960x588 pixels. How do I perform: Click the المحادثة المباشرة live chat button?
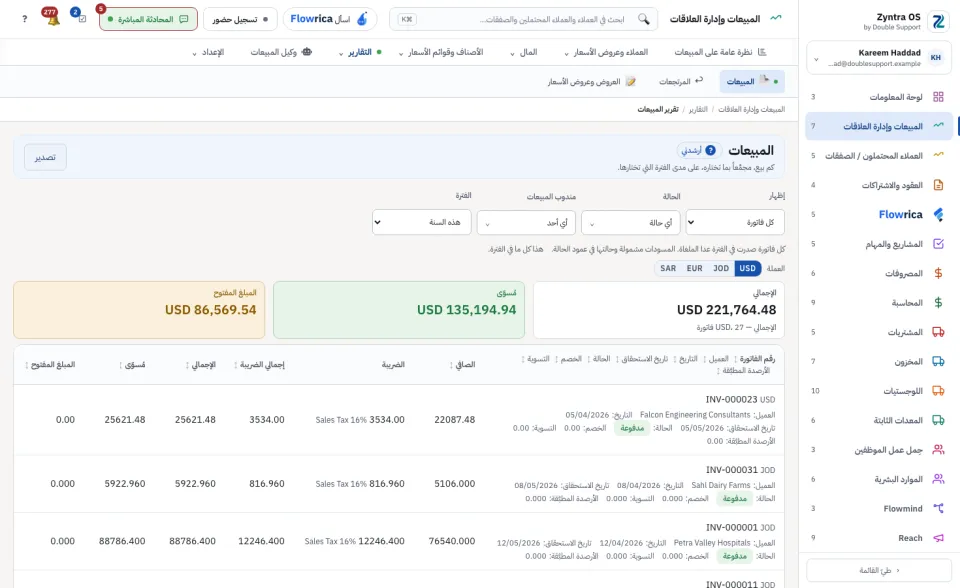(148, 19)
